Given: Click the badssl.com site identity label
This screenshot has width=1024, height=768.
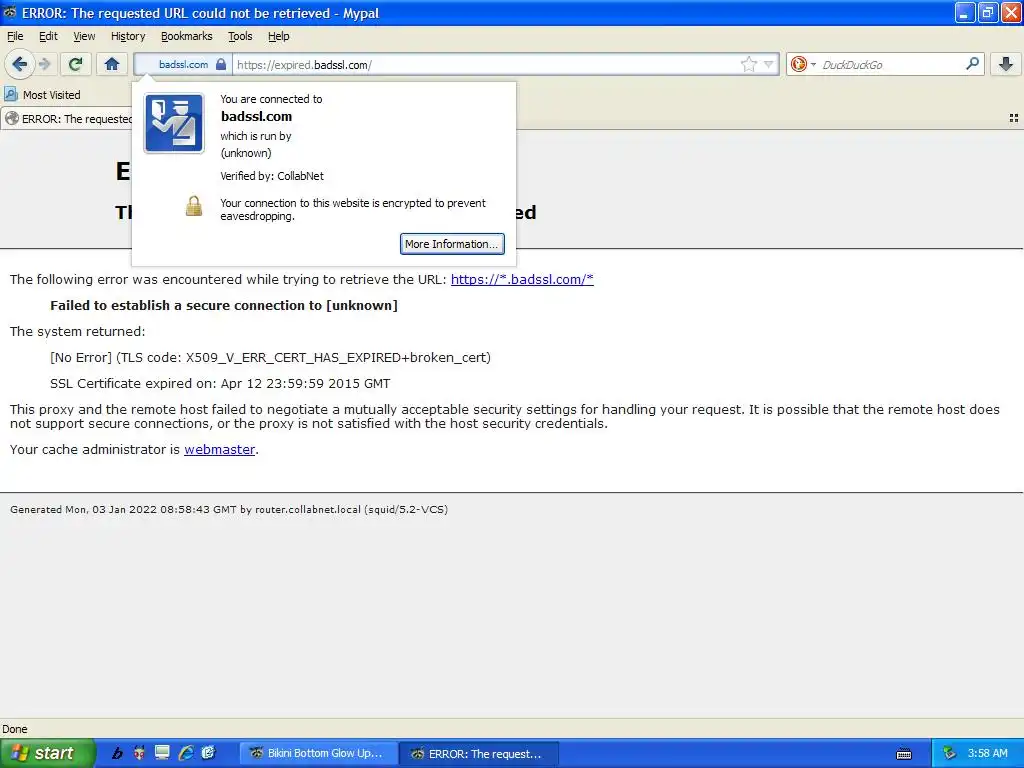Looking at the screenshot, I should 184,64.
